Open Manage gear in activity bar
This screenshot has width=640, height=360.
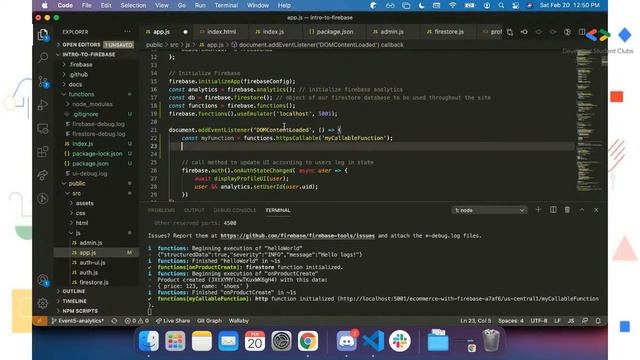[x=43, y=303]
